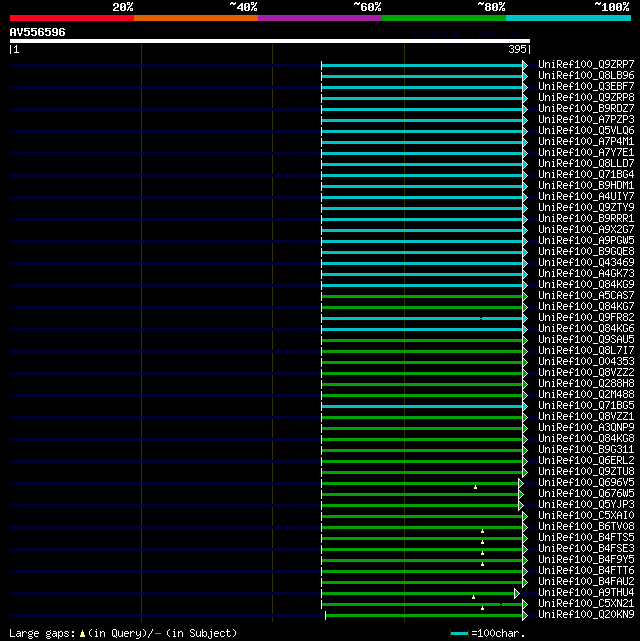Select the UniRef100_B9HDM1 label
This screenshot has height=641, width=640.
586,186
